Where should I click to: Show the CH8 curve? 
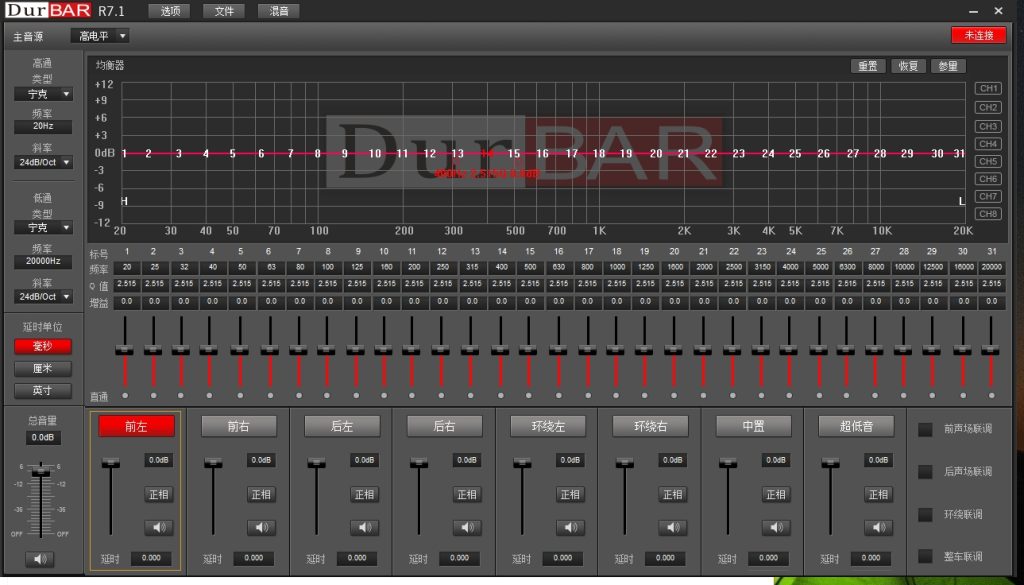988,213
